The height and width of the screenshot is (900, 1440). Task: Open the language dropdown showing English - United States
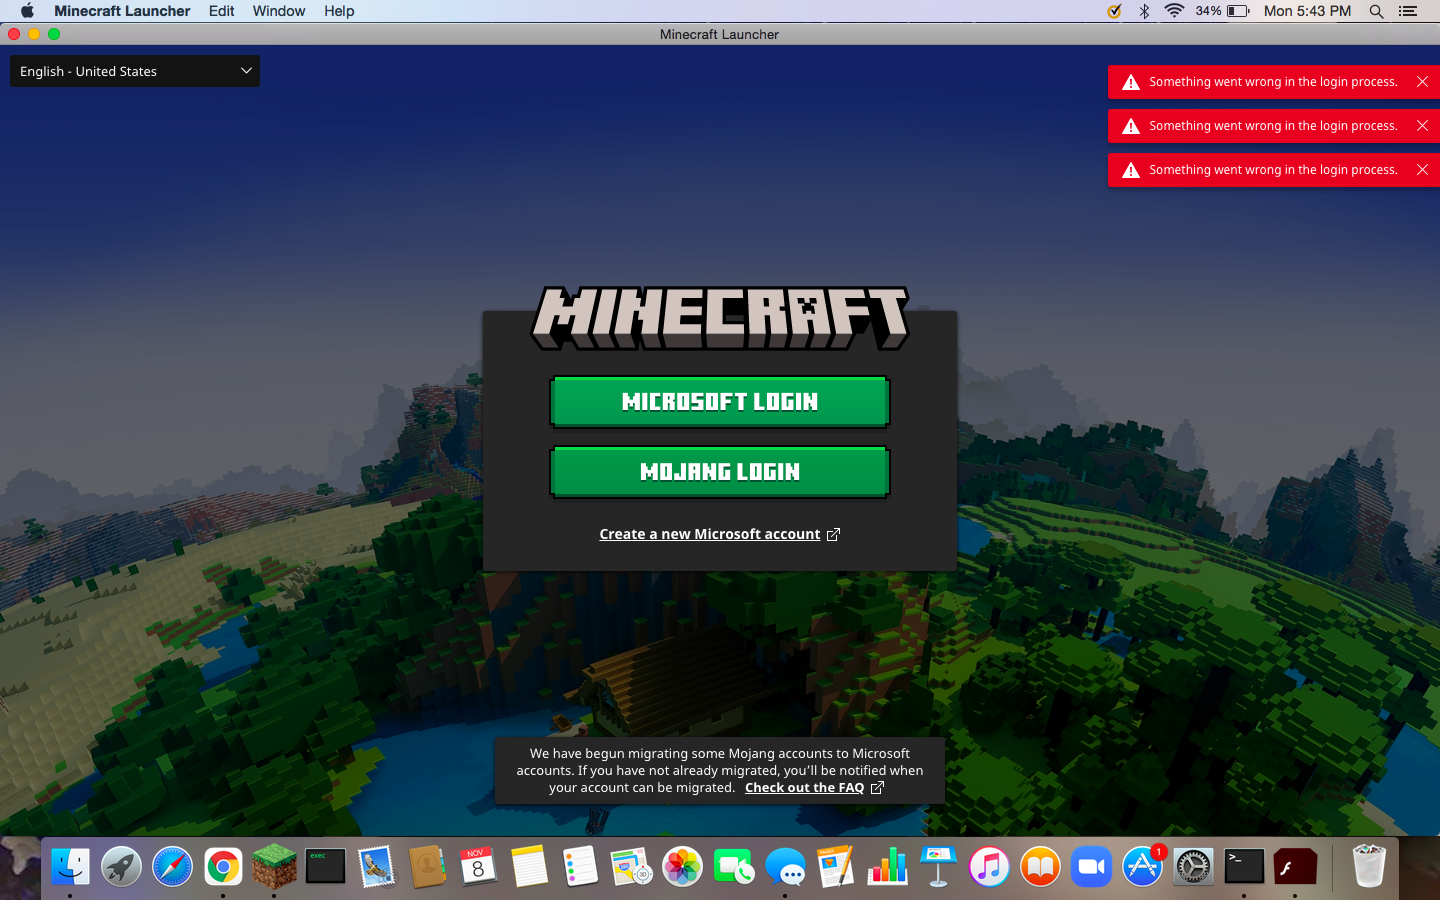tap(135, 71)
